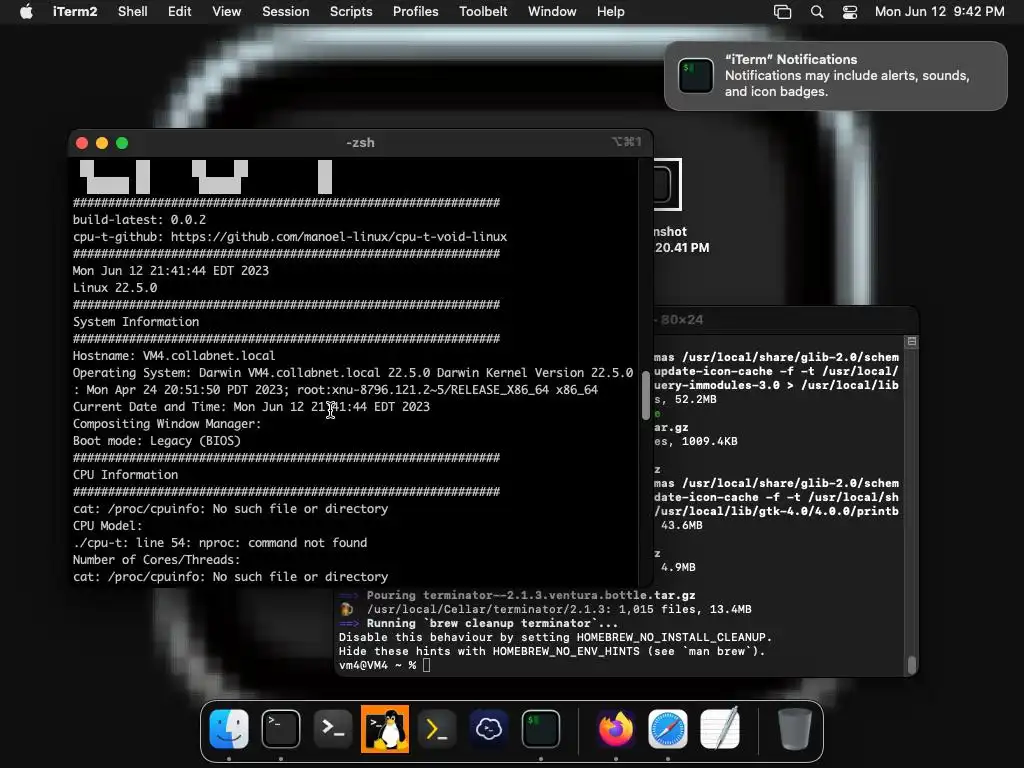Click the 80x24 title of background Terminal
The image size is (1024, 768).
tap(682, 320)
